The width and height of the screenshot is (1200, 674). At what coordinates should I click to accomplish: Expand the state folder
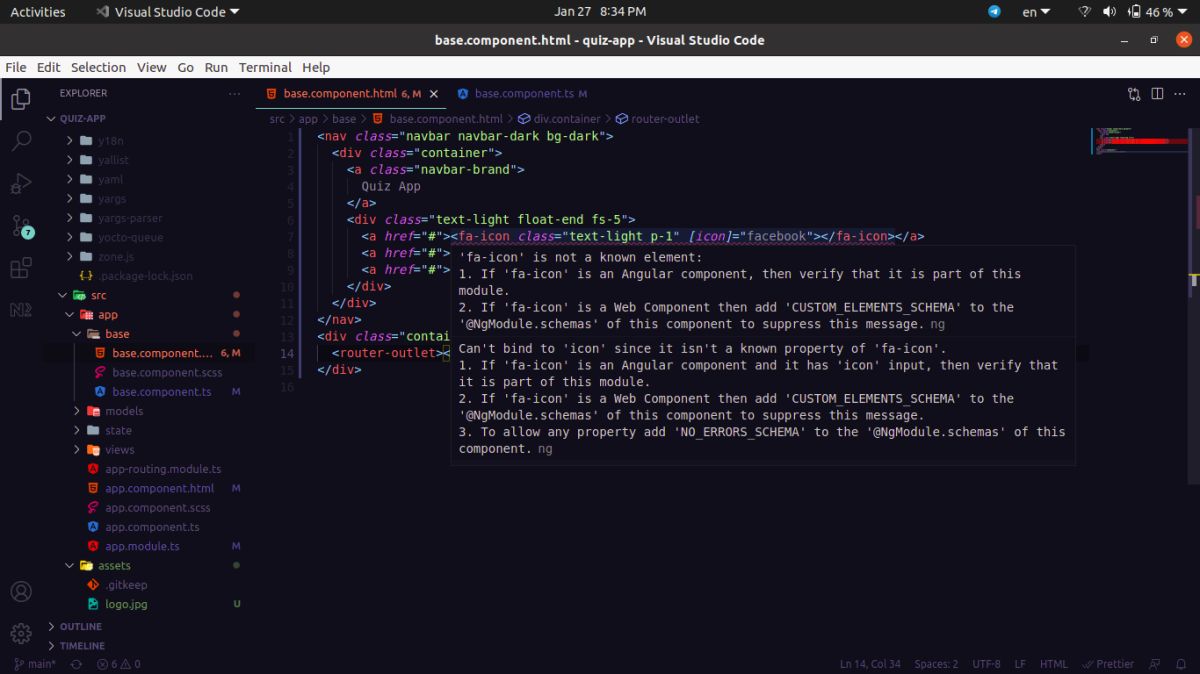click(118, 430)
